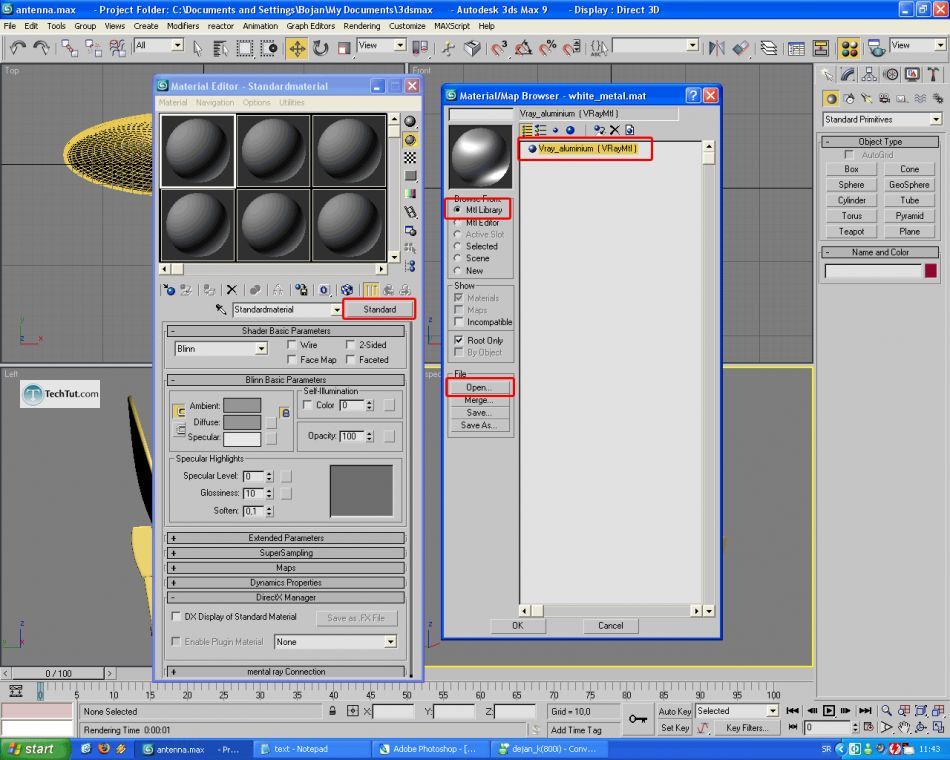Switch to the Modify command panel
Viewport: 950px width, 760px height.
click(848, 75)
